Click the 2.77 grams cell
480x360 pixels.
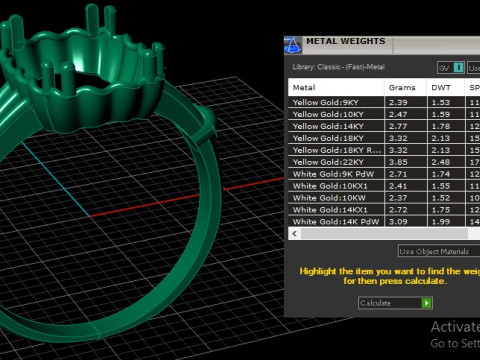click(405, 126)
